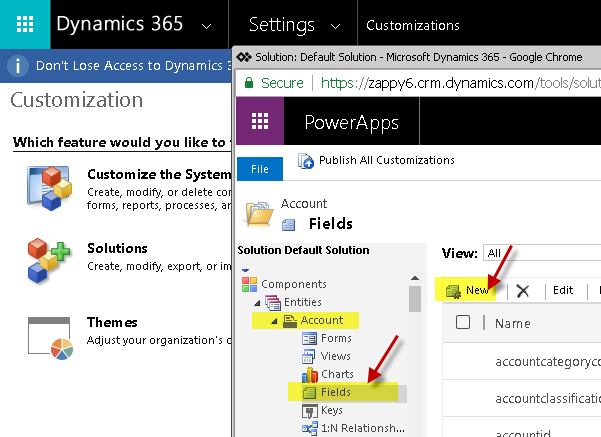This screenshot has height=437, width=601.
Task: Click Dynamics 365 title in navigation bar
Action: click(x=120, y=24)
